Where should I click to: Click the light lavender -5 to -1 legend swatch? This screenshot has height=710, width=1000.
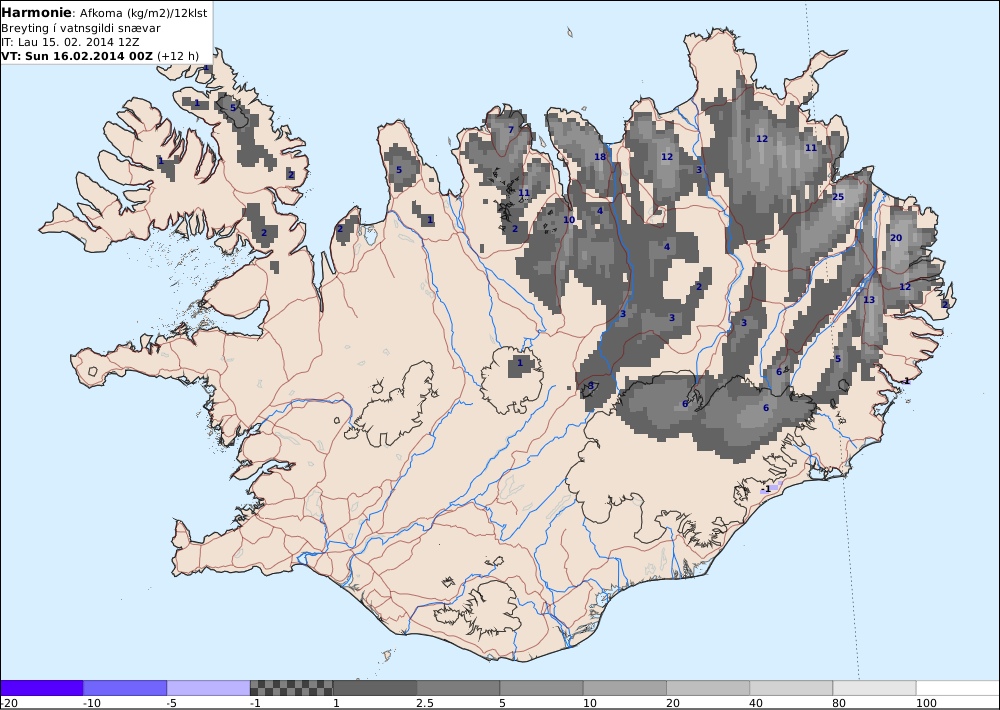[209, 688]
